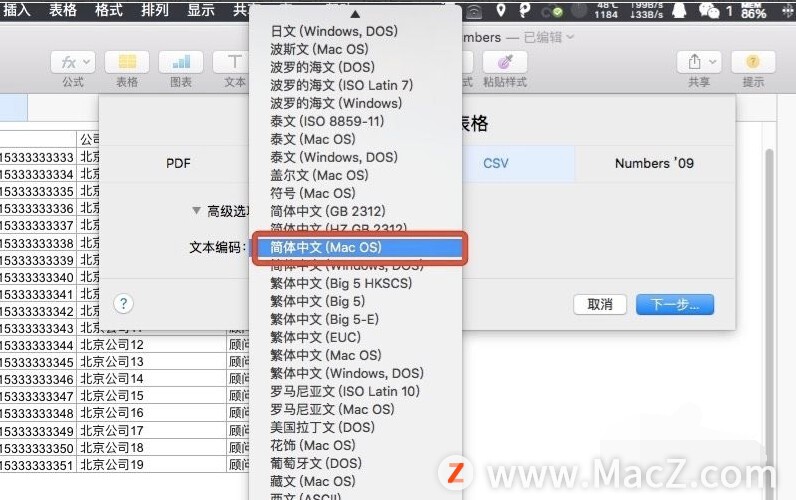The image size is (796, 500).
Task: Click cell 北京公司16
Action: tap(151, 413)
